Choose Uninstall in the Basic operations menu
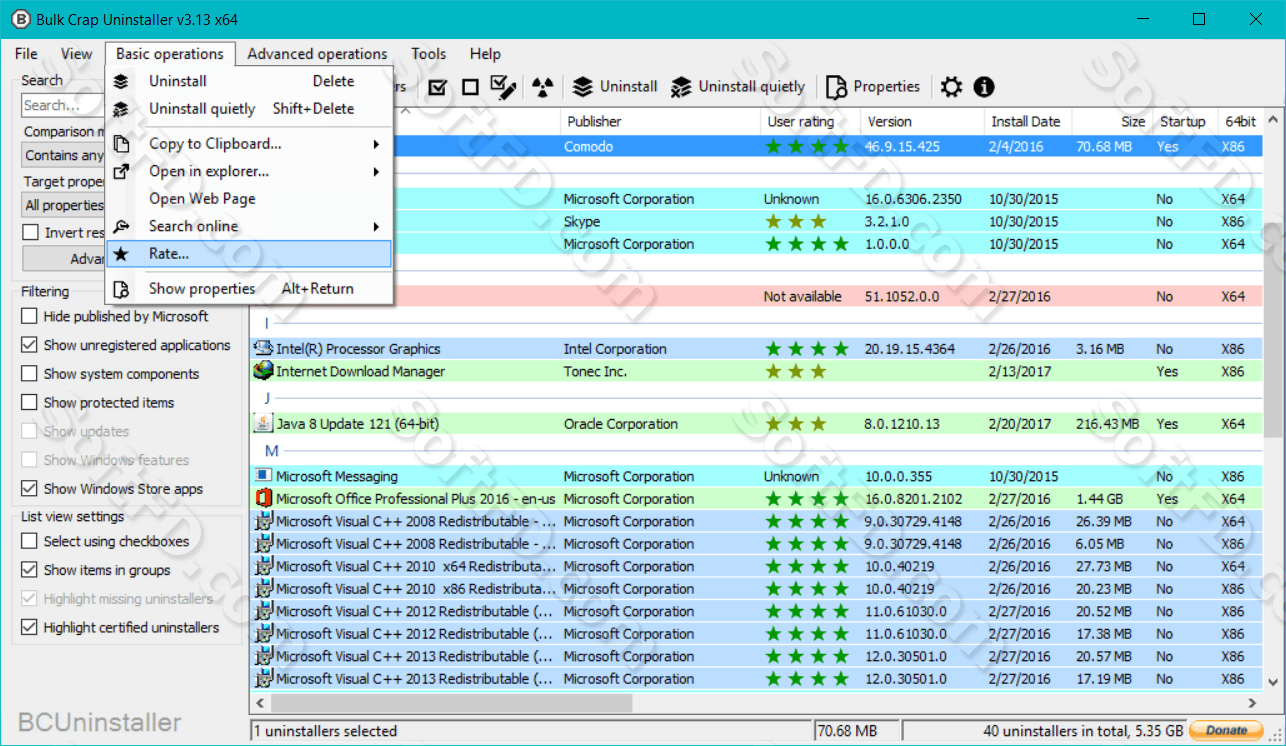The image size is (1286, 746). point(249,81)
